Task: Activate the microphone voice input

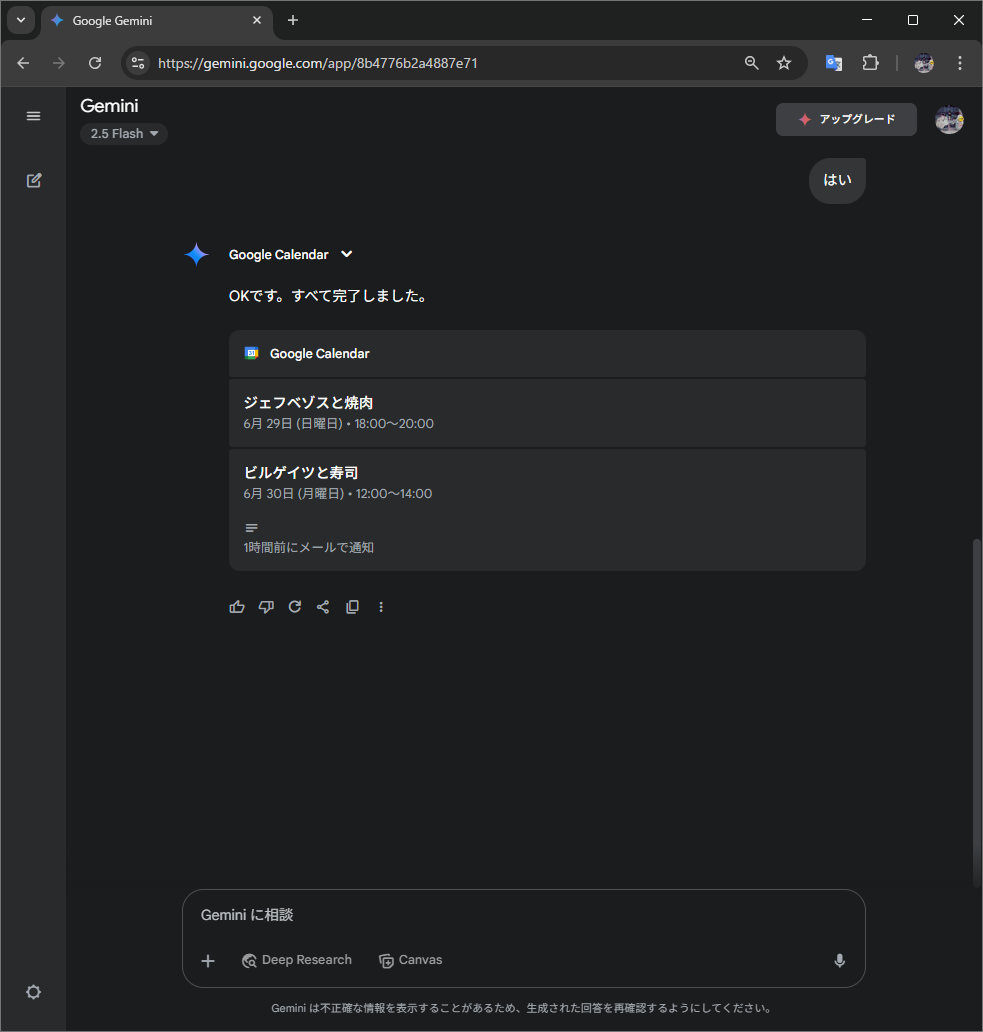Action: point(840,961)
